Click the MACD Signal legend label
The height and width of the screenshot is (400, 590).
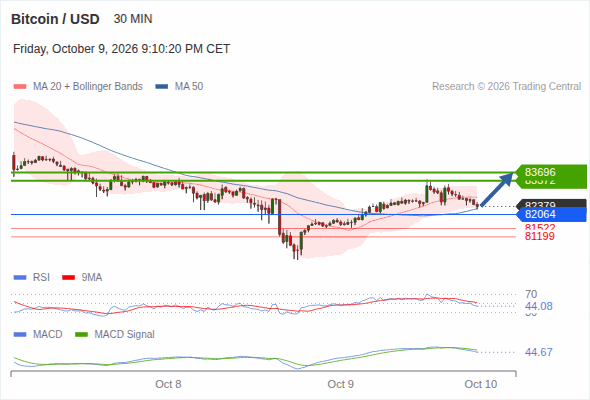pyautogui.click(x=125, y=335)
